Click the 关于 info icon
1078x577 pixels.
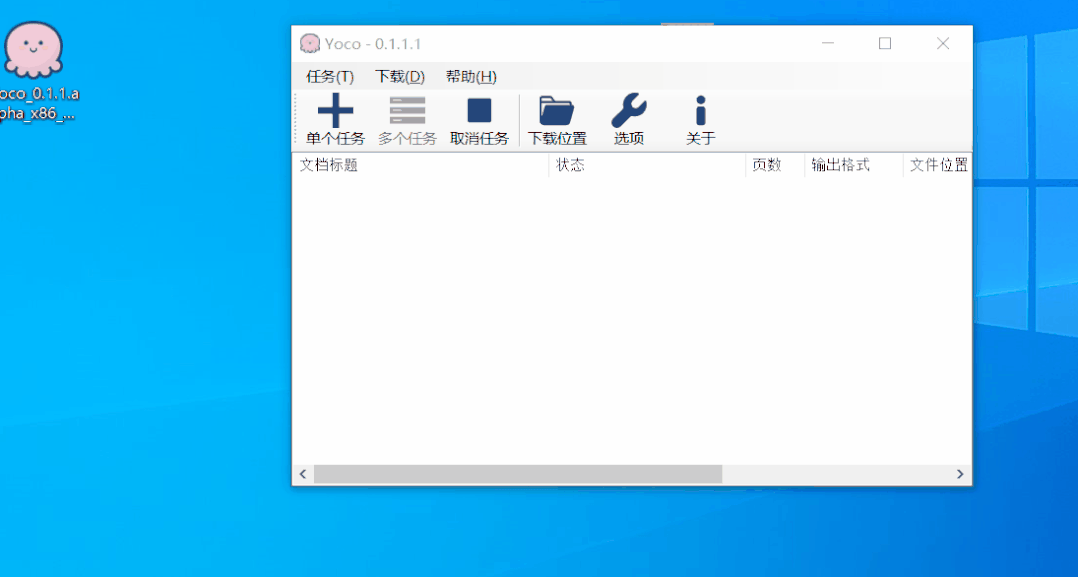700,111
